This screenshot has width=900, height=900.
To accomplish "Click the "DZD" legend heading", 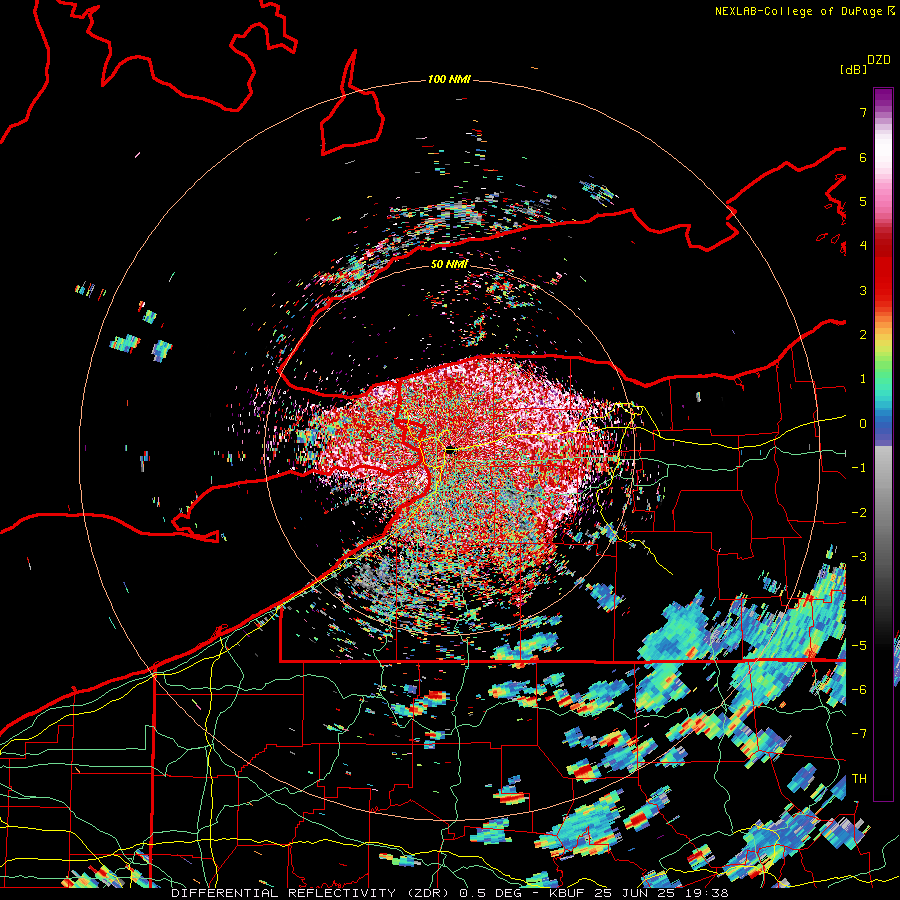I will [879, 60].
